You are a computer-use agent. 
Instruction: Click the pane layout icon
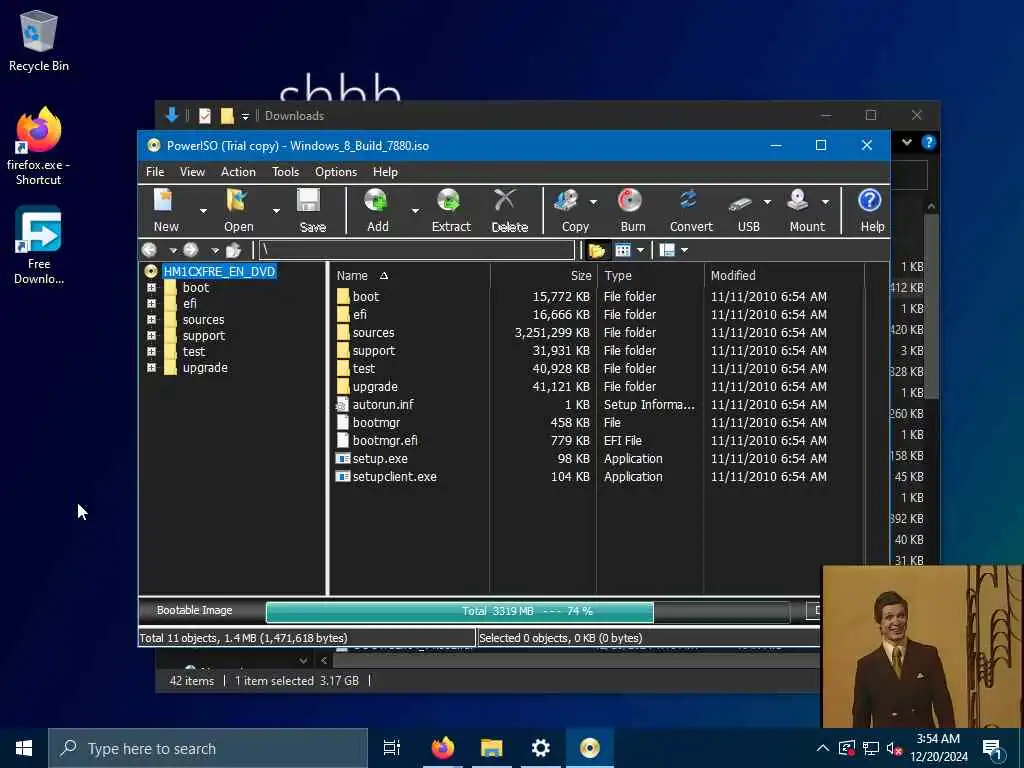(x=667, y=250)
